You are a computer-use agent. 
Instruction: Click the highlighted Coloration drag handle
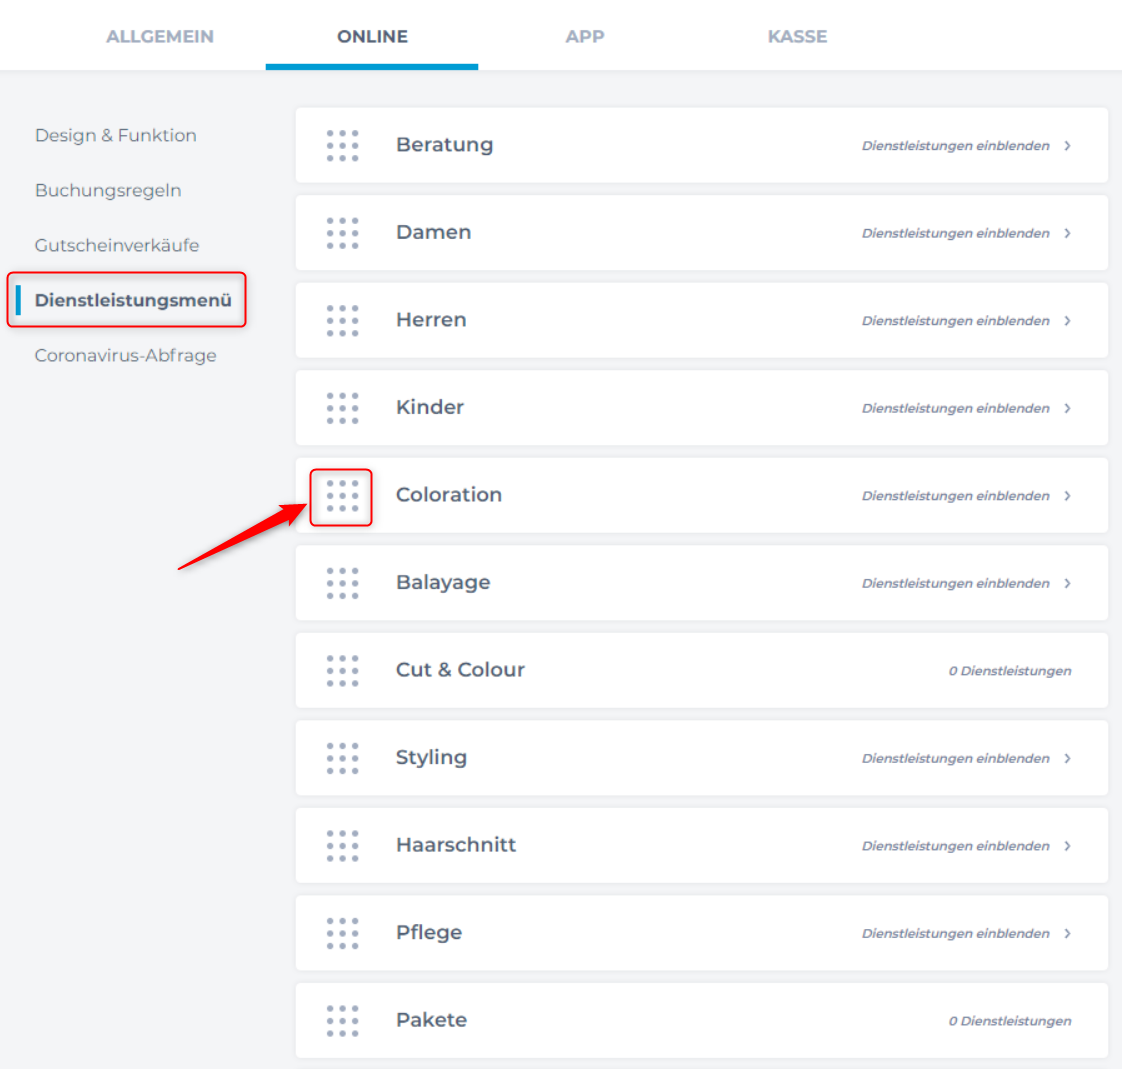pyautogui.click(x=342, y=496)
